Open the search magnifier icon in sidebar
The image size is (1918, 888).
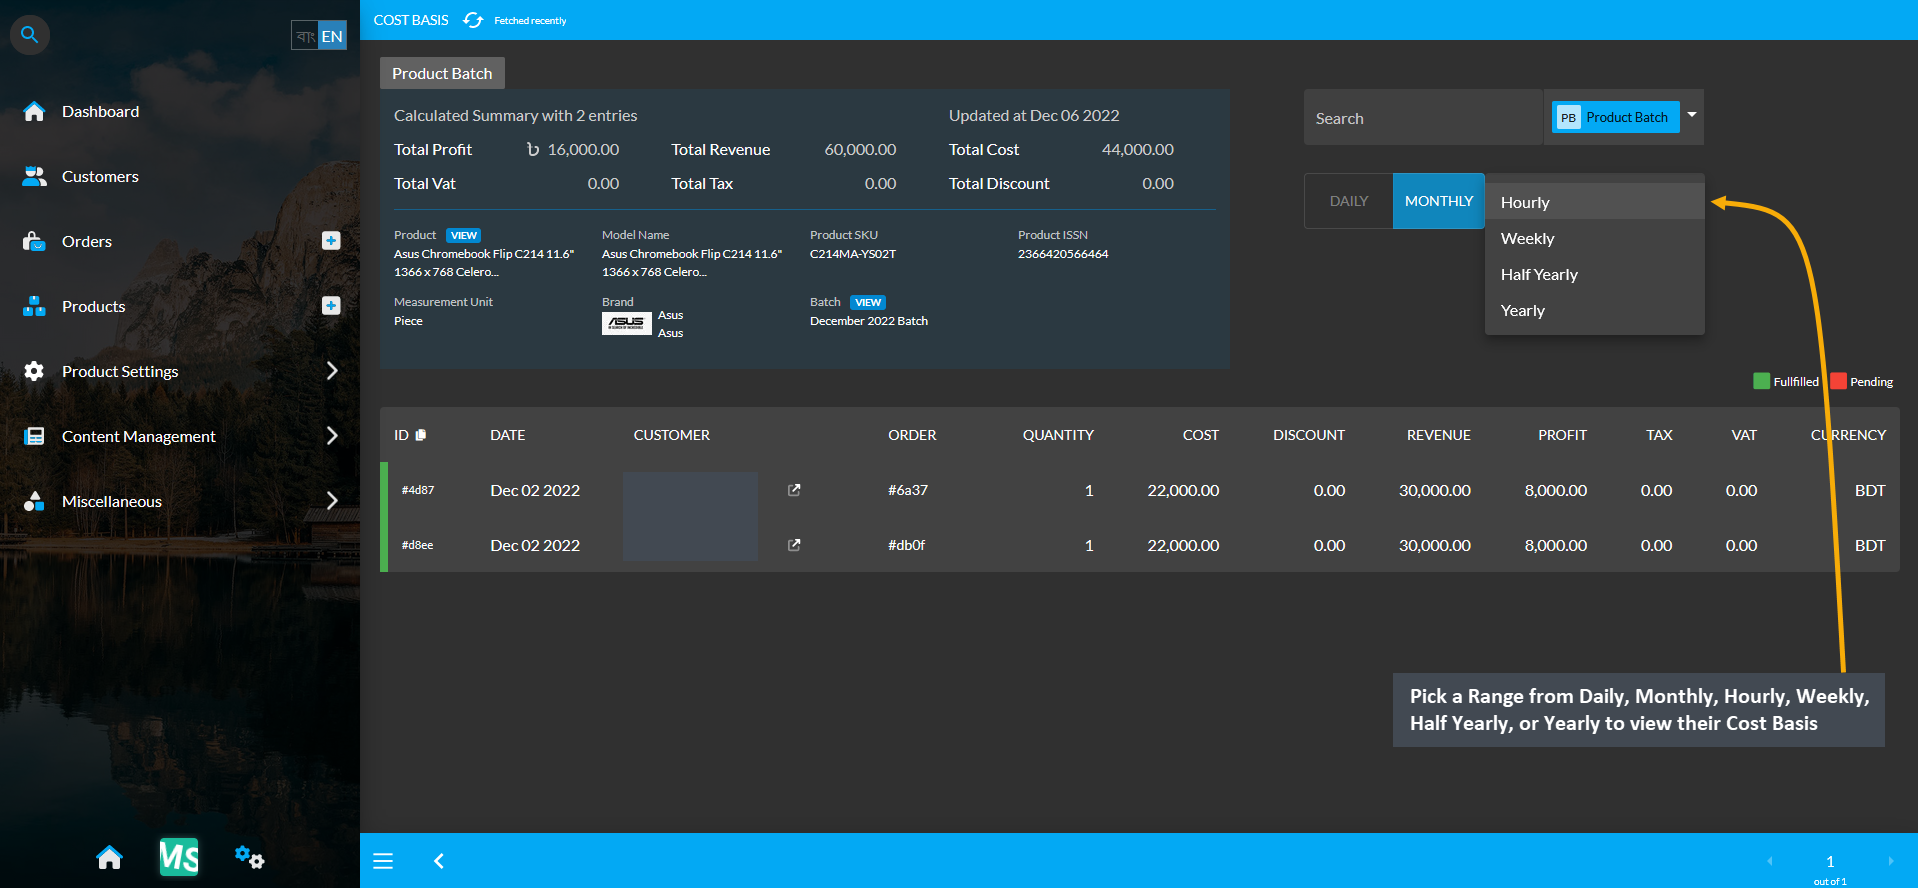30,35
